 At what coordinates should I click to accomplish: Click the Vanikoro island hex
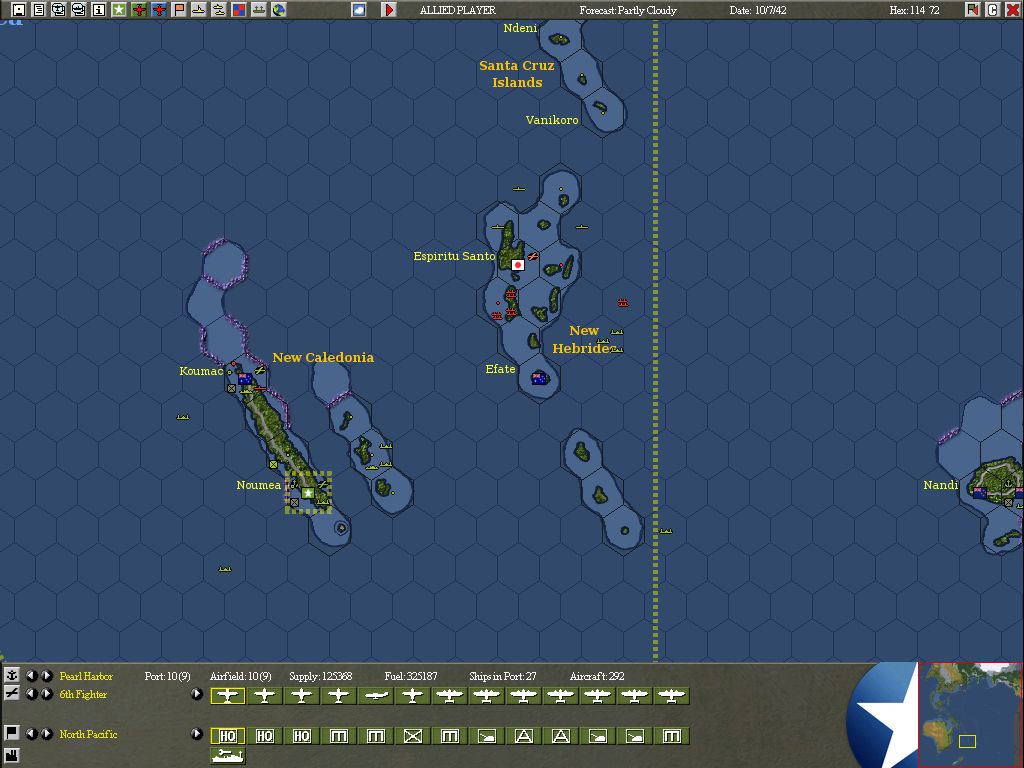click(601, 108)
